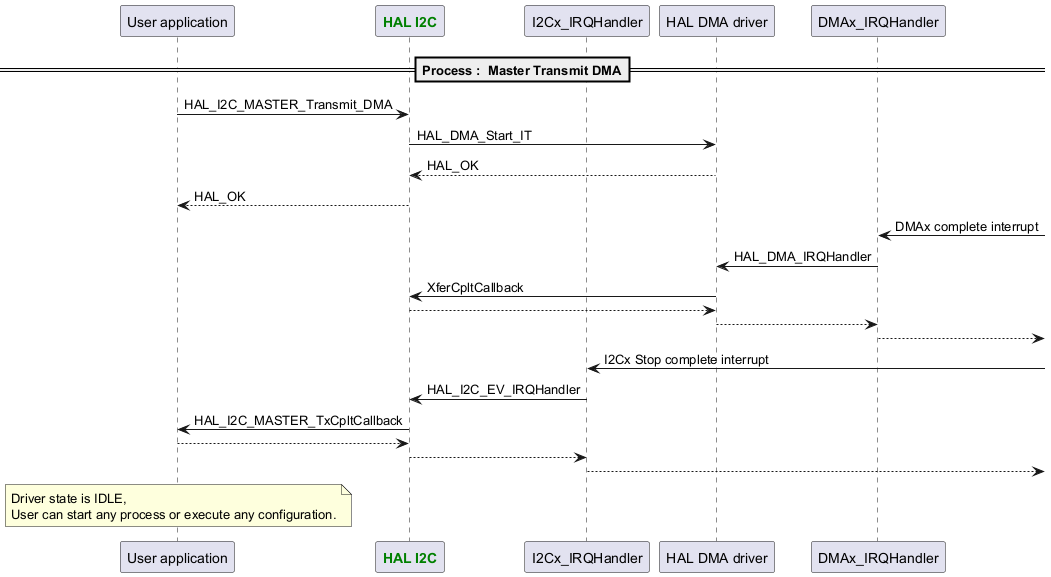Click the XferCpltCallback message label
Image resolution: width=1051 pixels, height=577 pixels.
point(475,287)
